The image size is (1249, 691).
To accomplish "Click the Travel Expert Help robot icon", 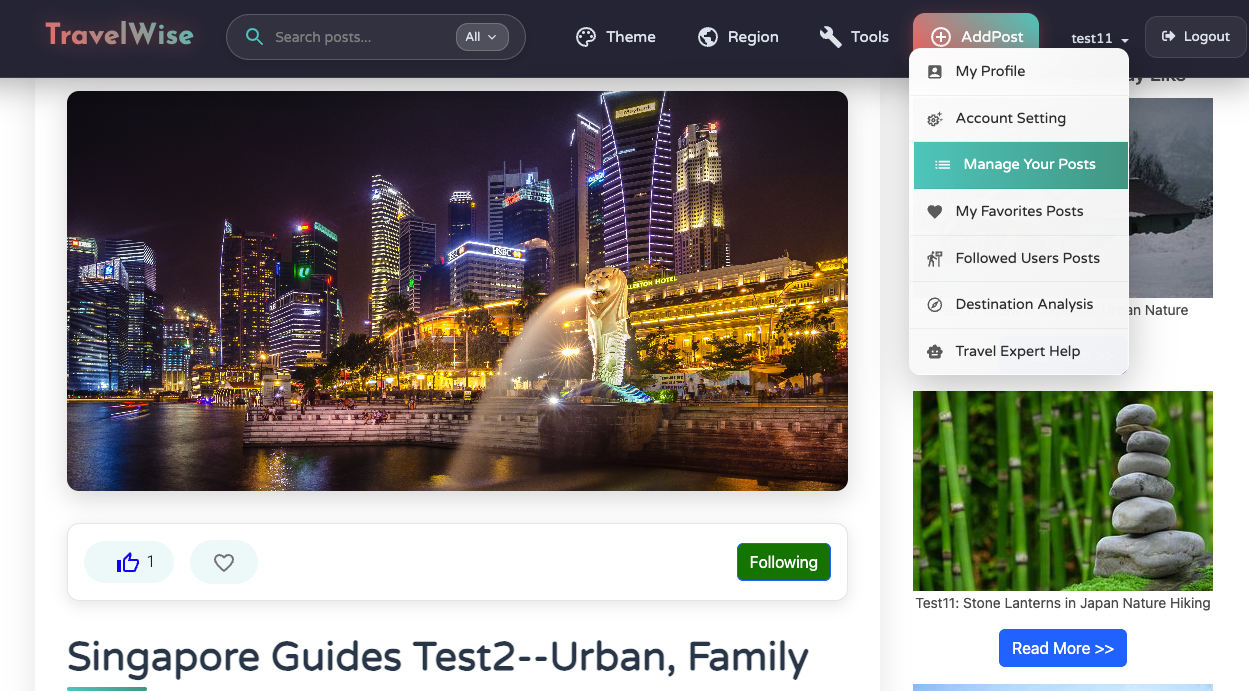I will coord(935,352).
